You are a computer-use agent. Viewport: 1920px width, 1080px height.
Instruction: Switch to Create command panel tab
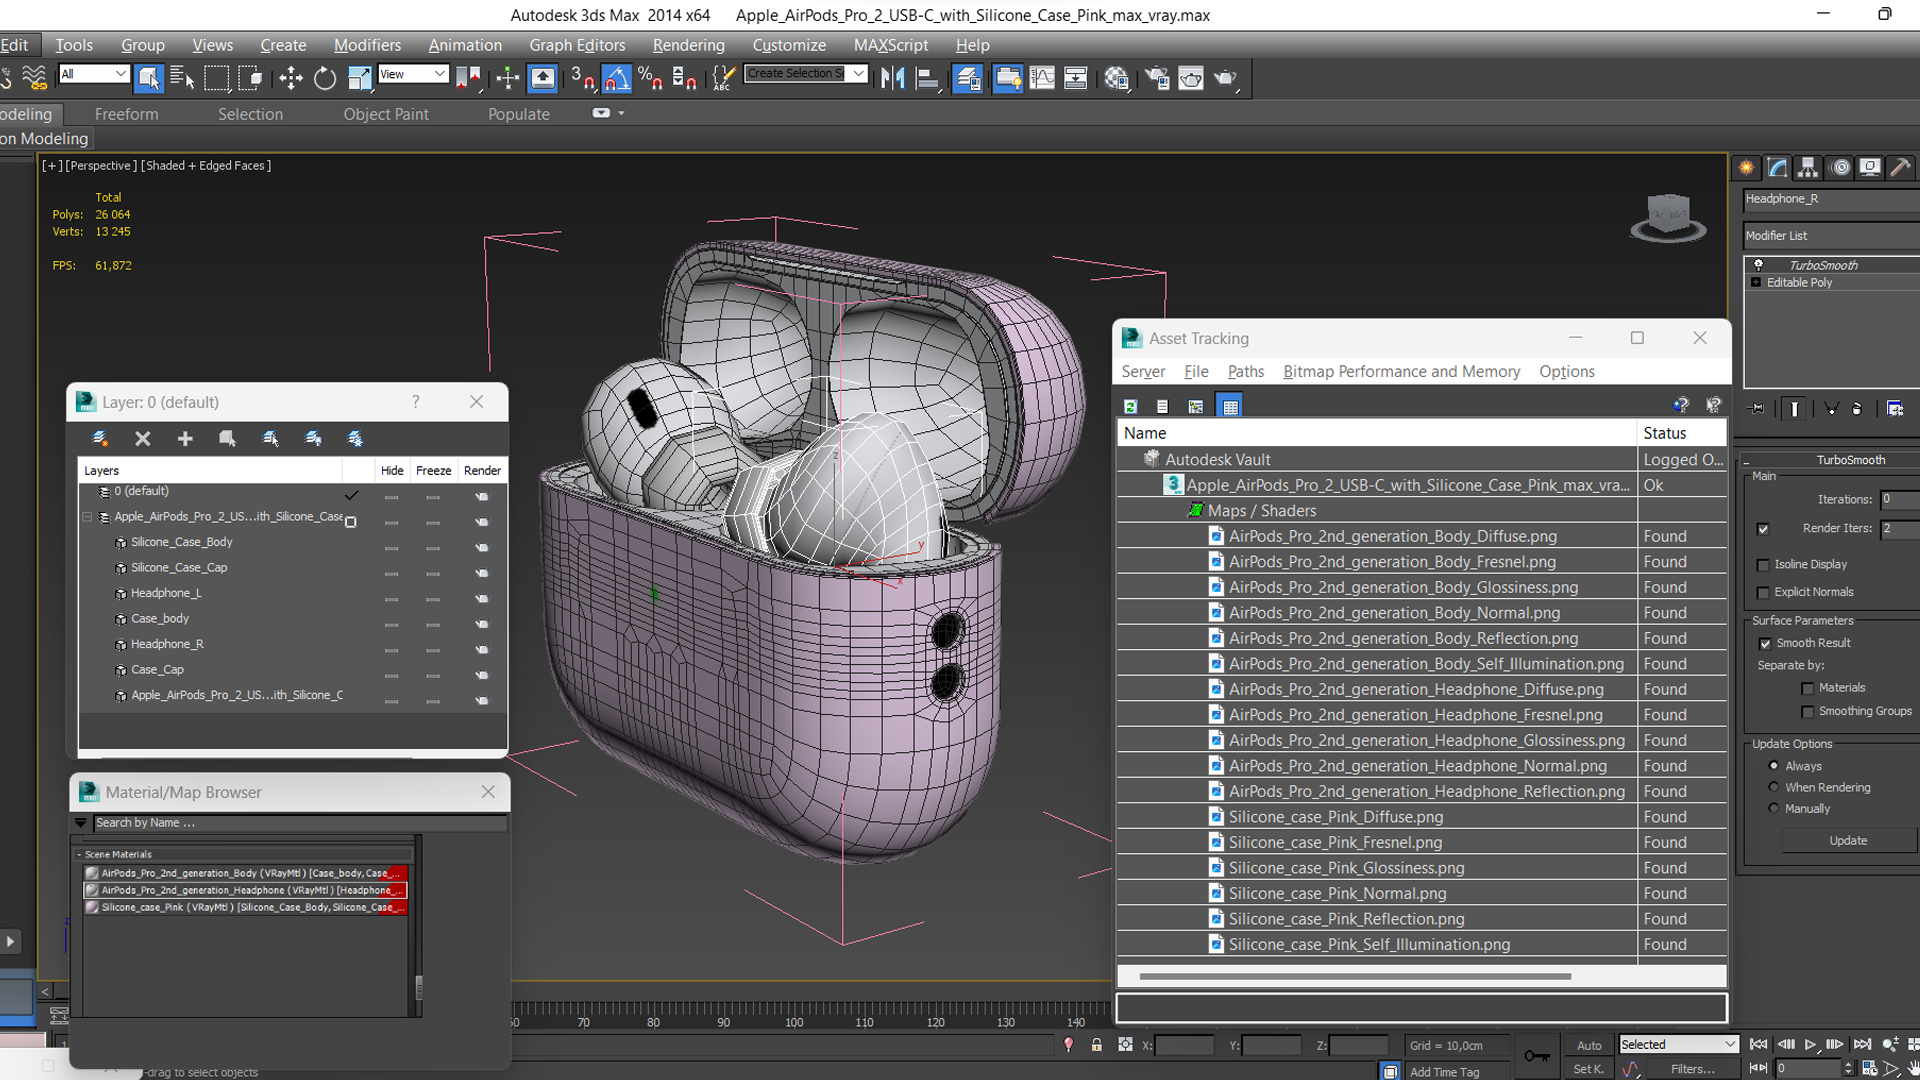coord(1746,167)
